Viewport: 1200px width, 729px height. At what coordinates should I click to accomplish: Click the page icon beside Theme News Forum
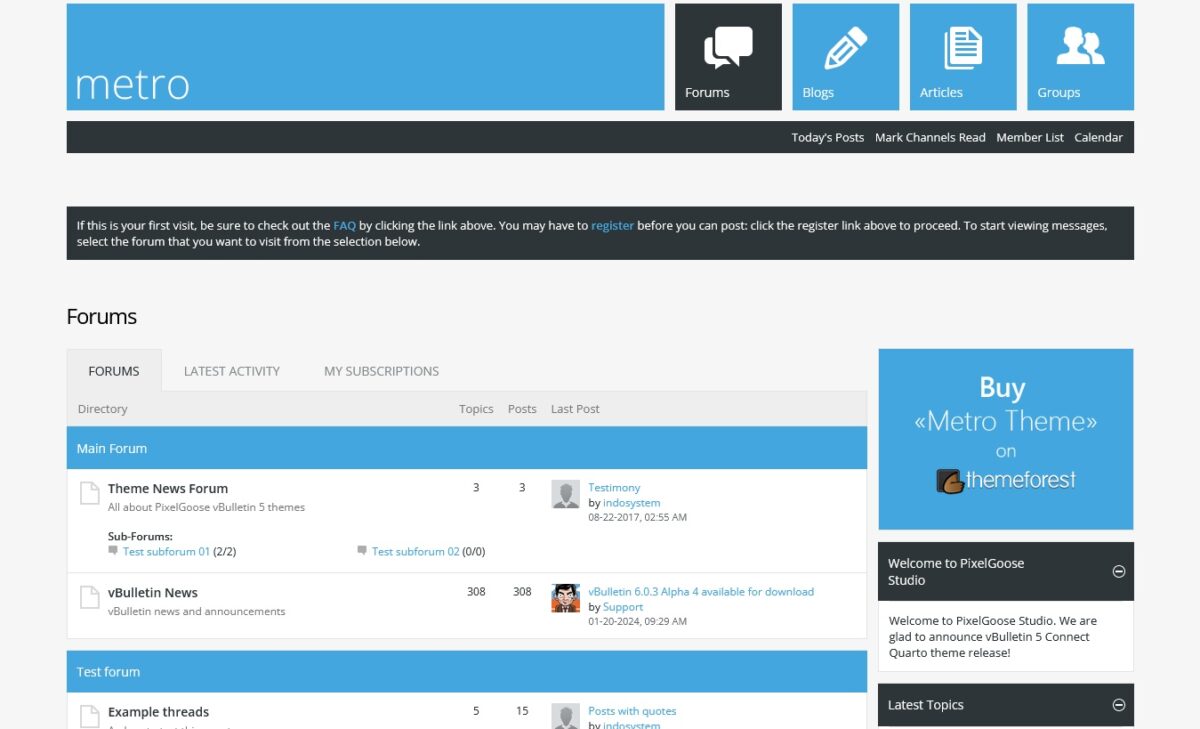[x=88, y=492]
